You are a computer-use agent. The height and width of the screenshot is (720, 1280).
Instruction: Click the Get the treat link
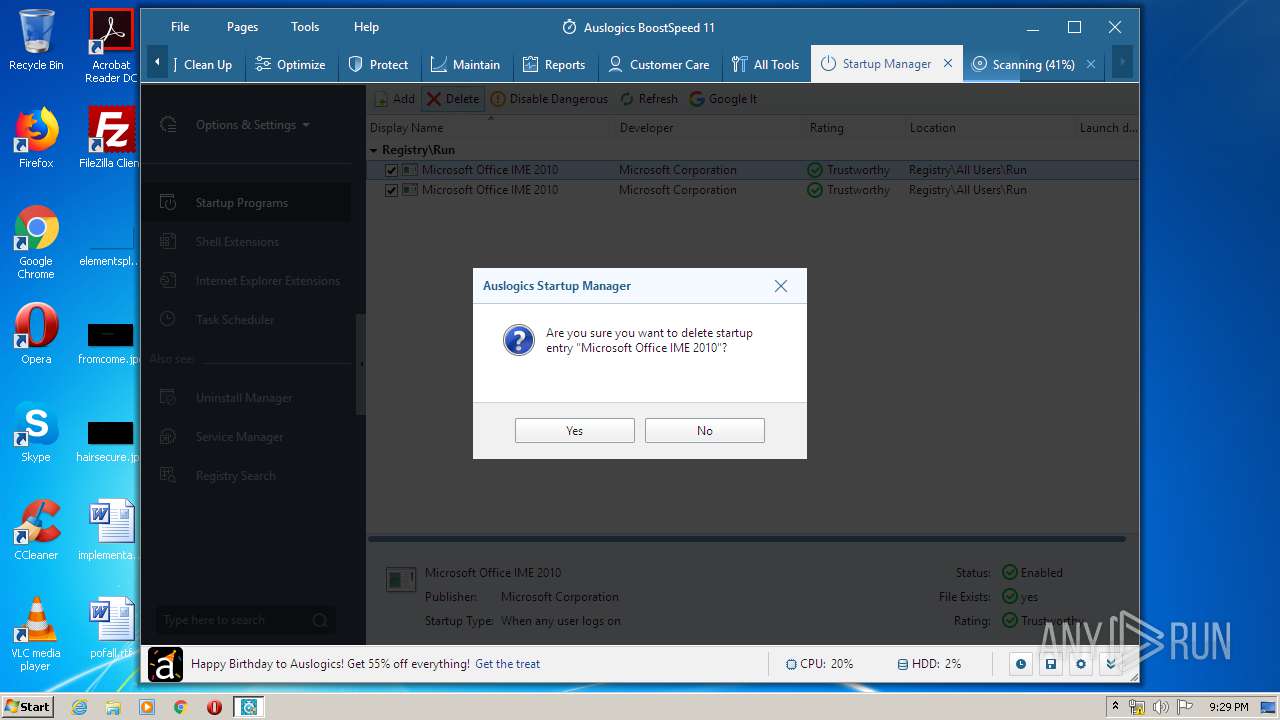tap(507, 664)
